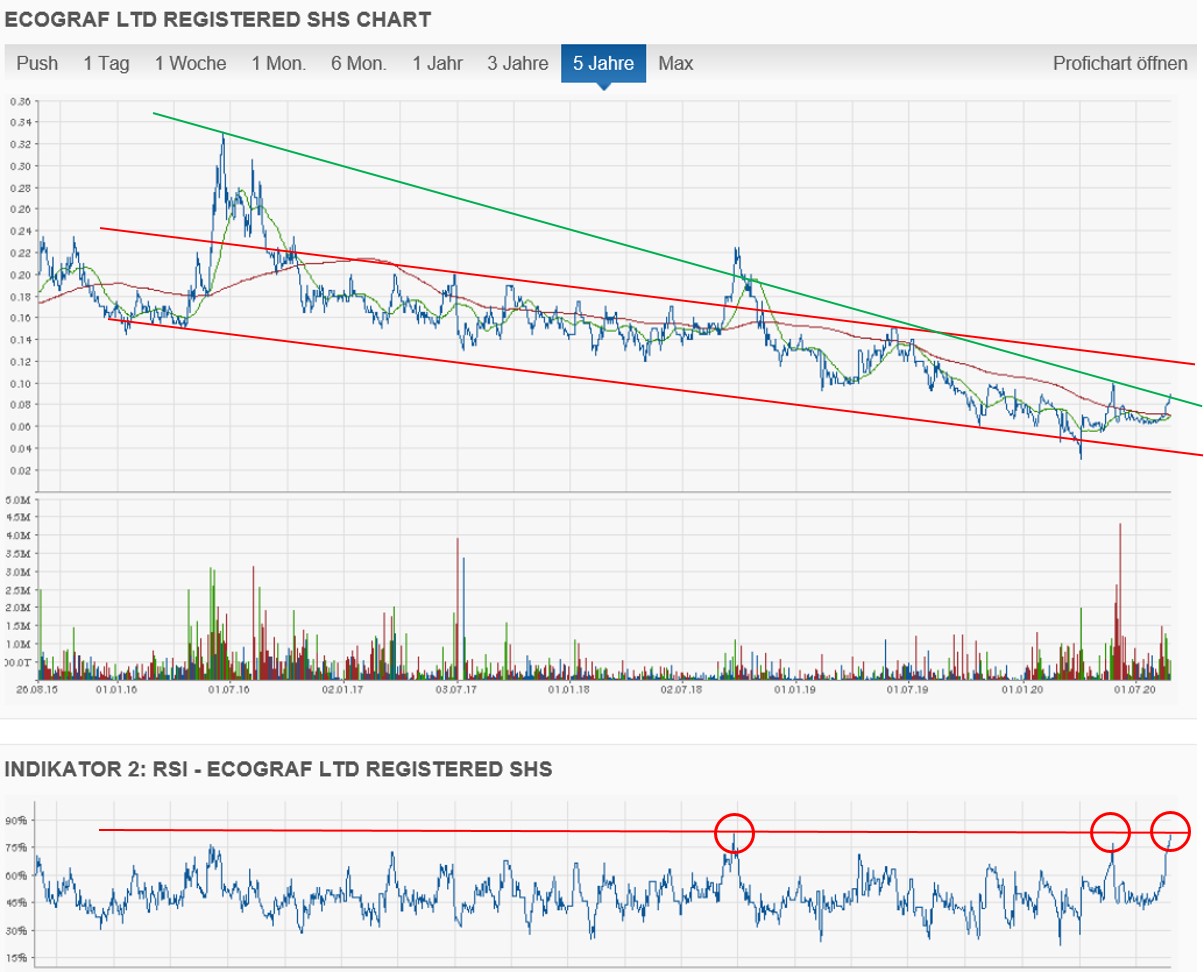Click the middle red circle on RSI
The height and width of the screenshot is (972, 1204).
[1110, 831]
